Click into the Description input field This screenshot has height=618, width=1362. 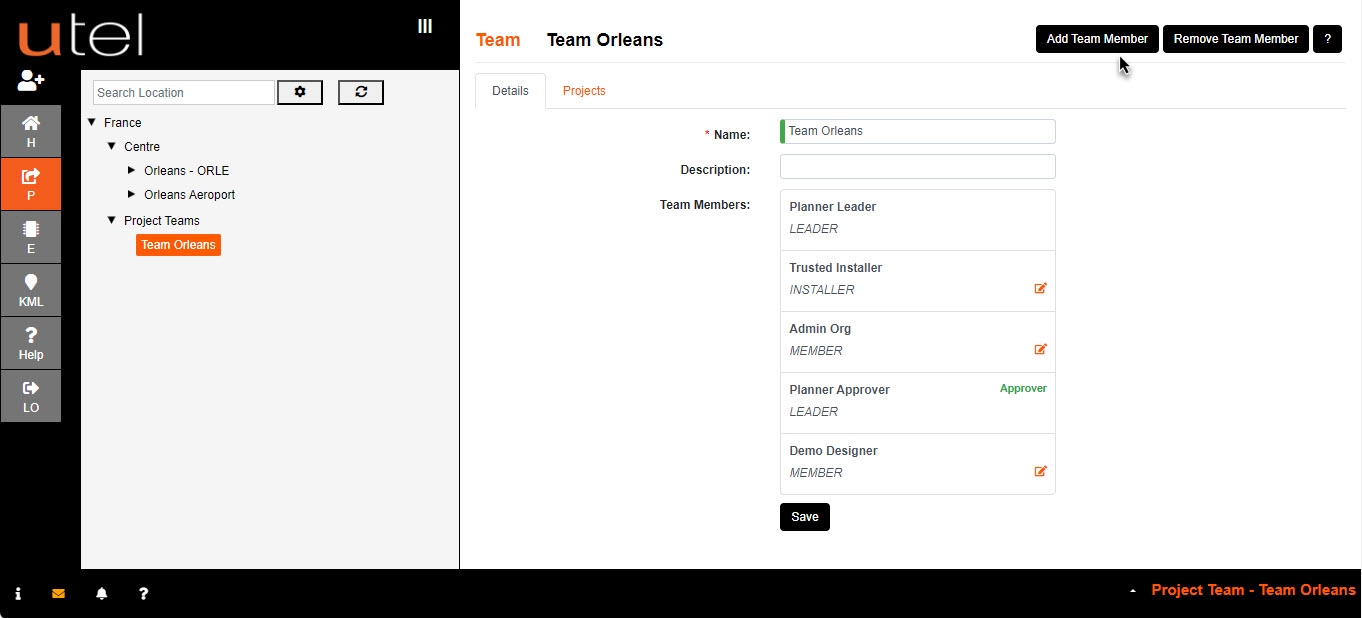click(918, 166)
